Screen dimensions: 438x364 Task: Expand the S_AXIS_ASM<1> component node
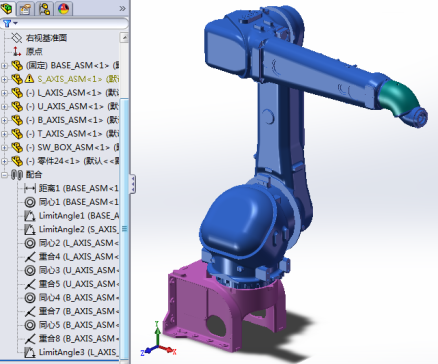coord(4,79)
